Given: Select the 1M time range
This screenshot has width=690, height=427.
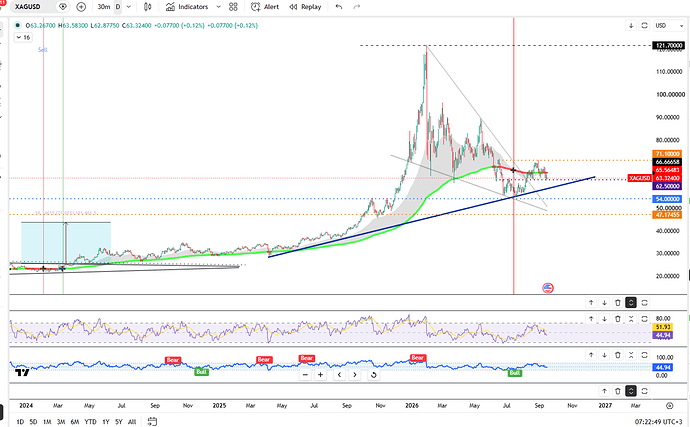Looking at the screenshot, I should click(47, 422).
